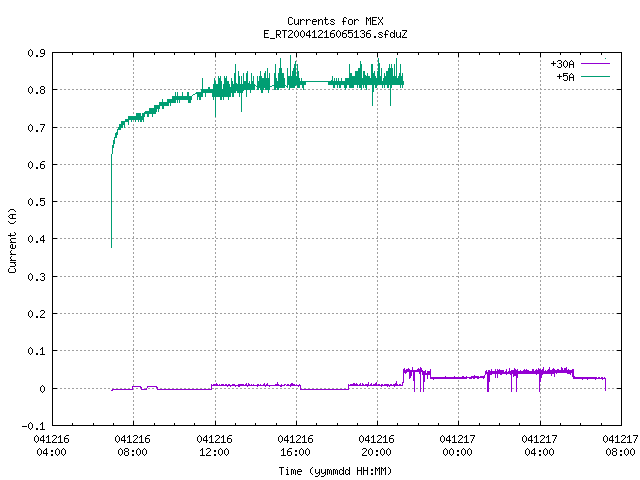Click the purple +30A legend line sample
The height and width of the screenshot is (480, 640).
[x=595, y=64]
